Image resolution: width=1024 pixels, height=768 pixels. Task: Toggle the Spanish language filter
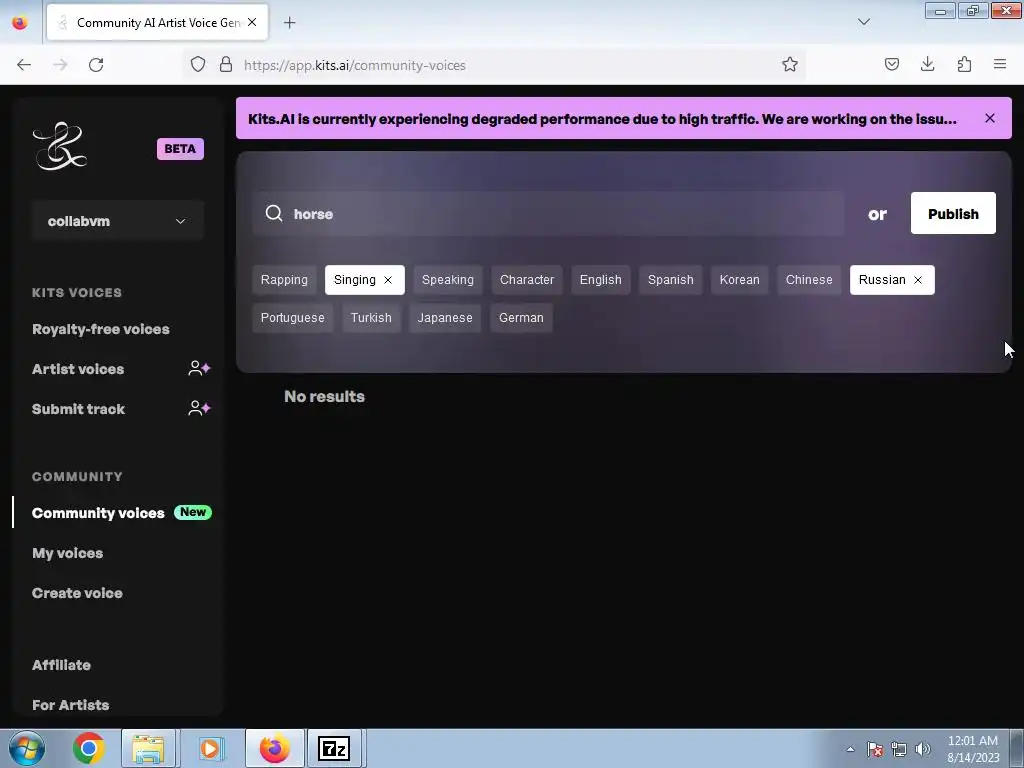(671, 280)
